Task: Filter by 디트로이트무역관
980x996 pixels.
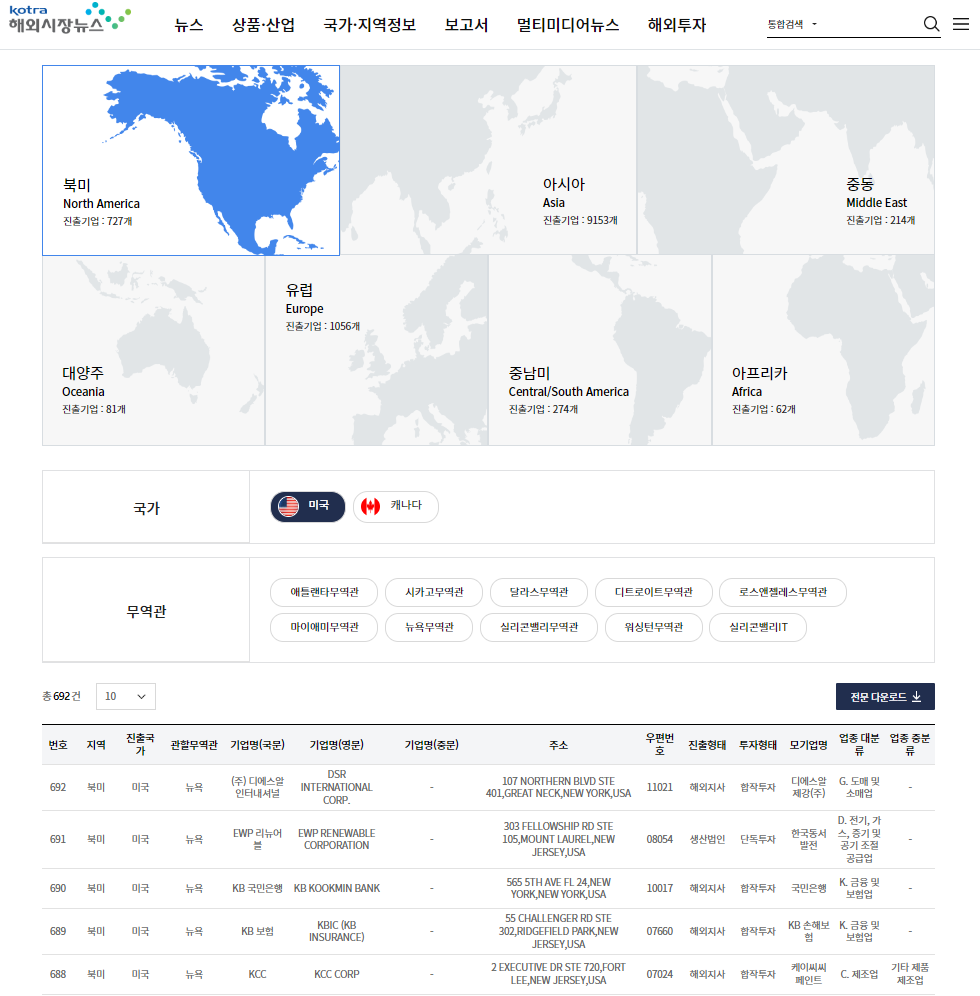Action: [654, 593]
